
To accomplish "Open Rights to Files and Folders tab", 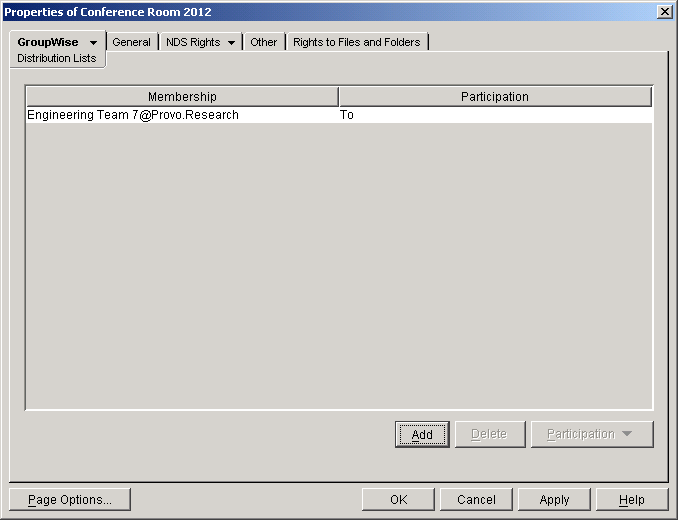I will click(x=357, y=42).
